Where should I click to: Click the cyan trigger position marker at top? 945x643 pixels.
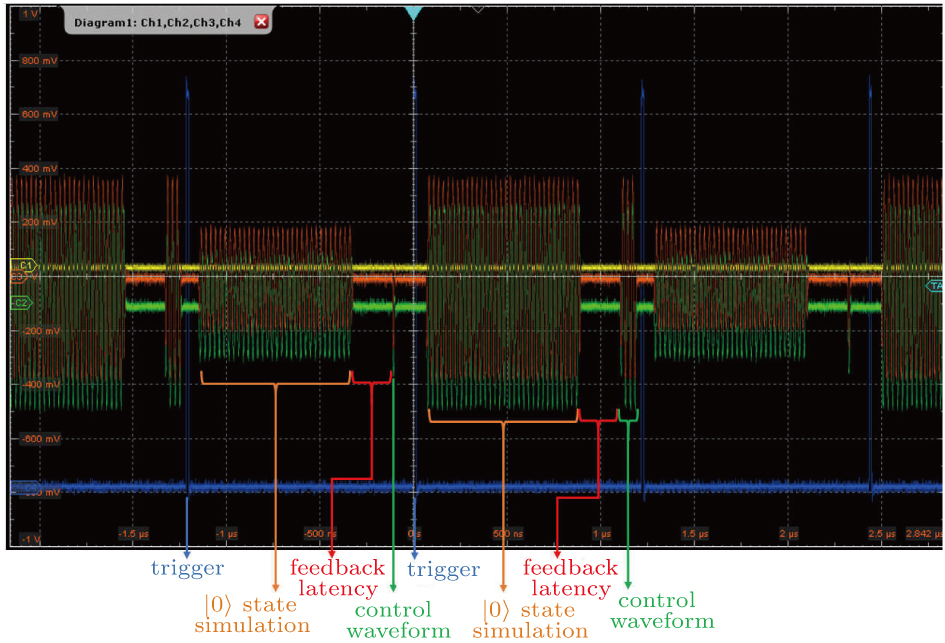[413, 13]
